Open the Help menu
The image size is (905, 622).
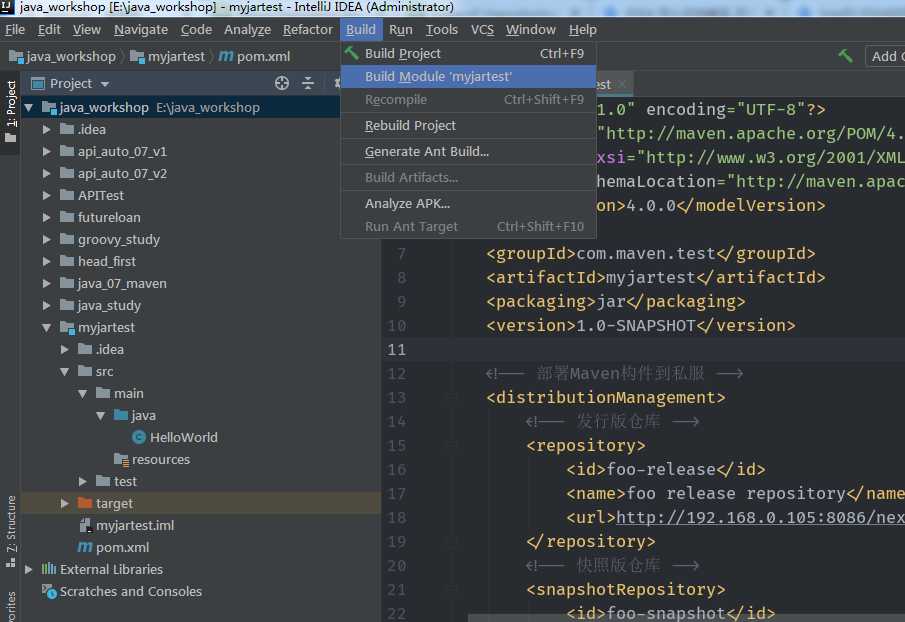582,29
